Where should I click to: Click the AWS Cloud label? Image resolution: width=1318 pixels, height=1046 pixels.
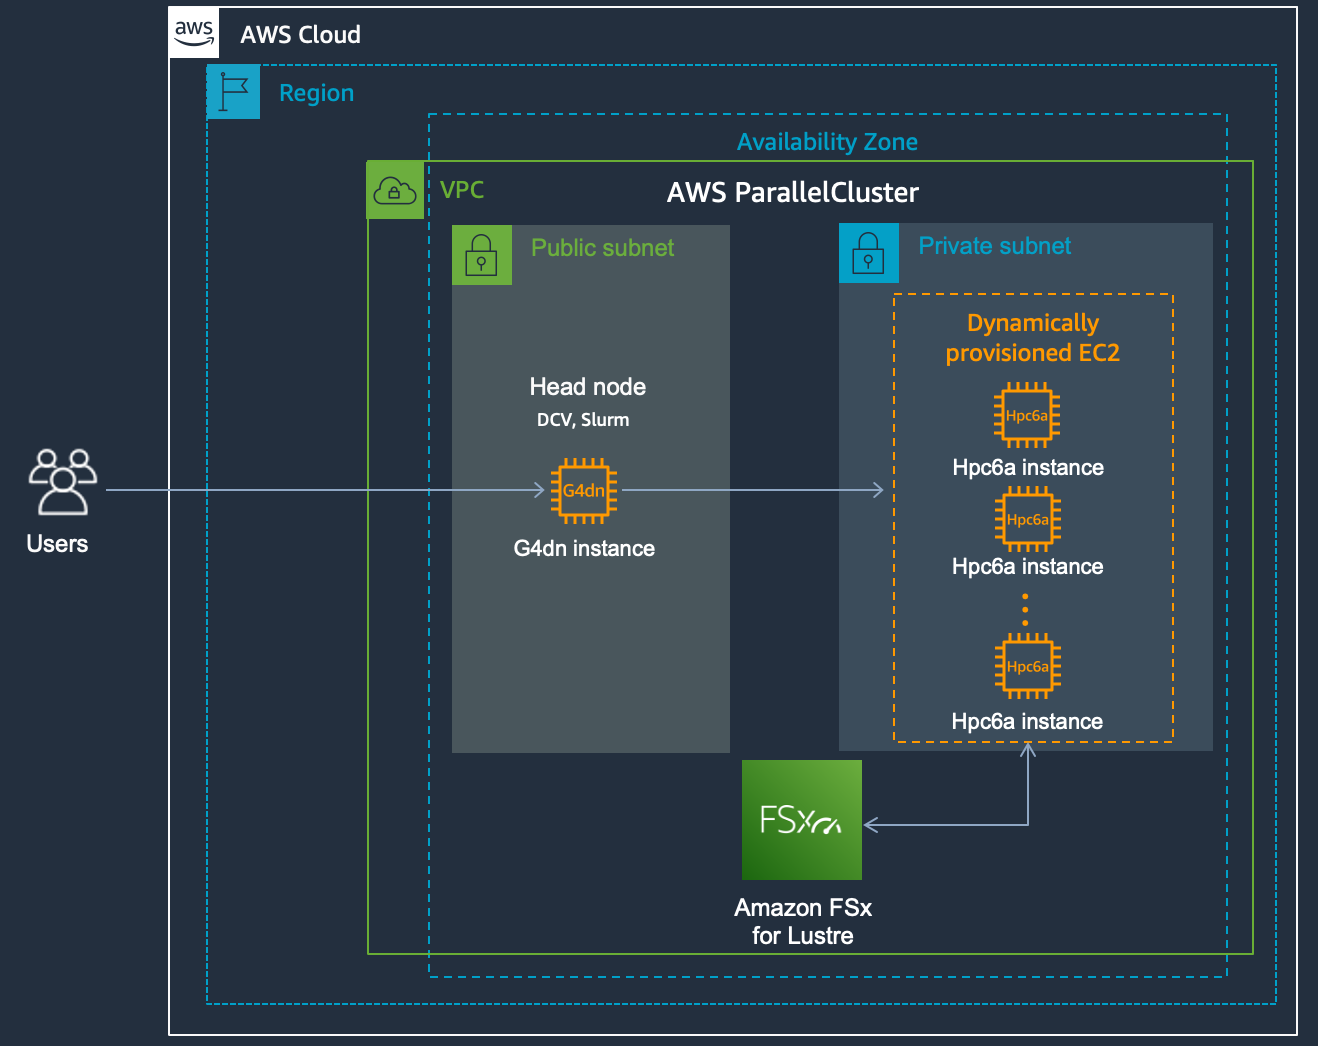(x=300, y=34)
